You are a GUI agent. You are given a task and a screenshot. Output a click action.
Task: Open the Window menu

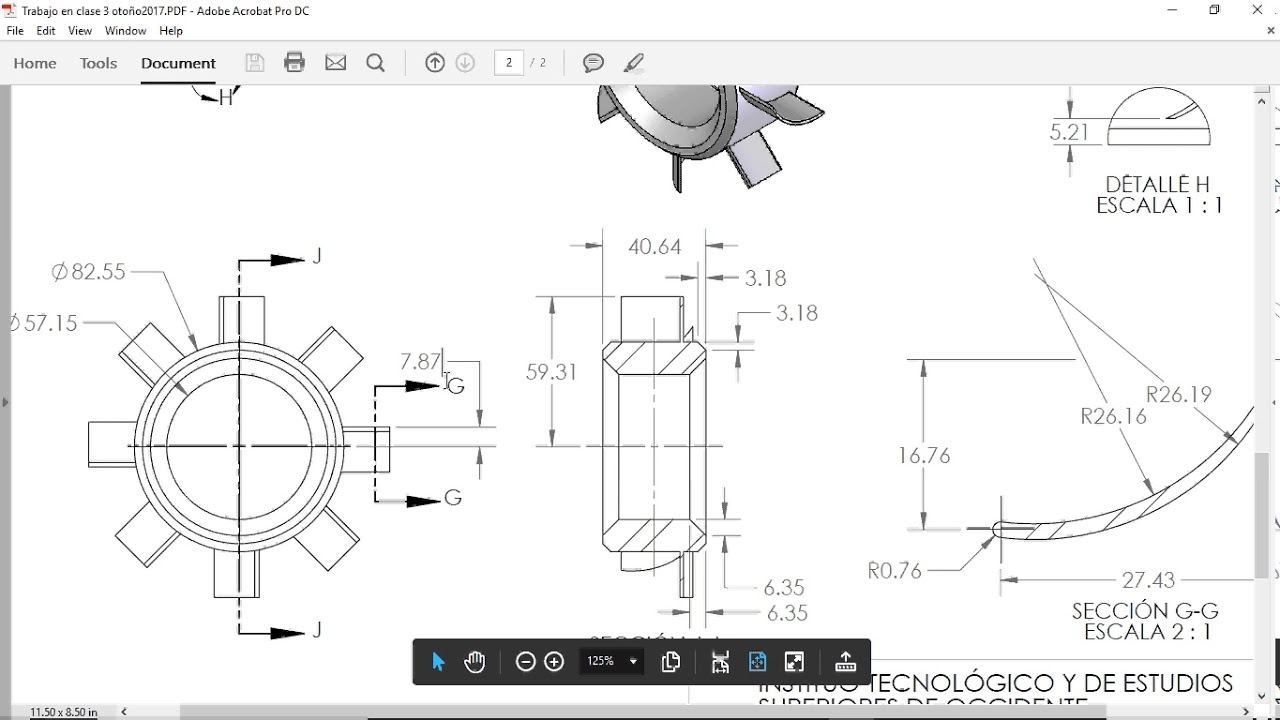click(x=126, y=31)
